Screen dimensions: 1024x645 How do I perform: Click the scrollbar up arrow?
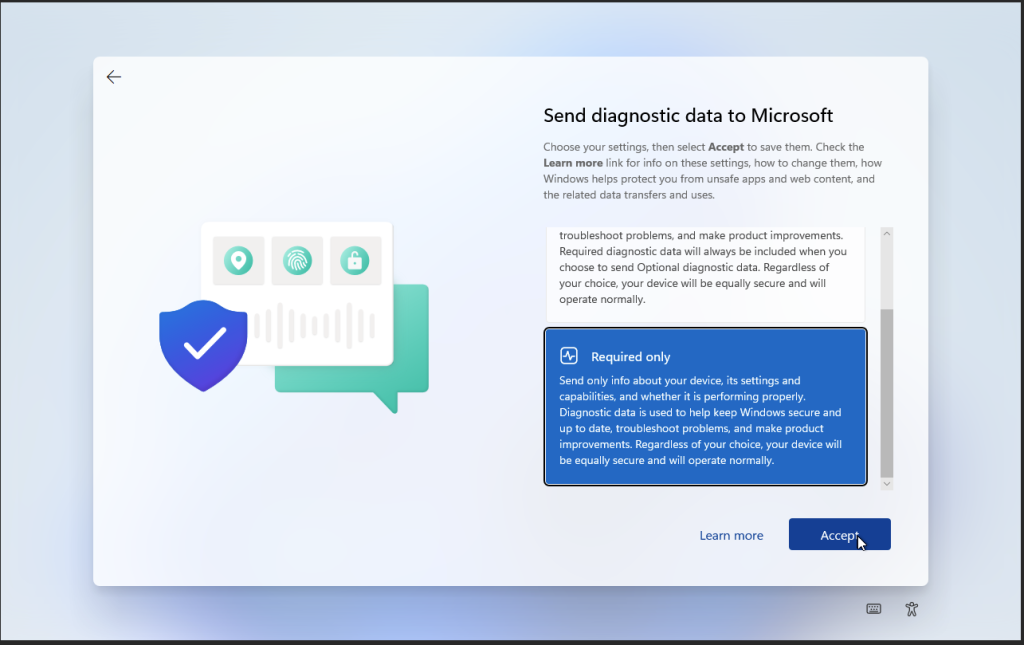[x=886, y=233]
